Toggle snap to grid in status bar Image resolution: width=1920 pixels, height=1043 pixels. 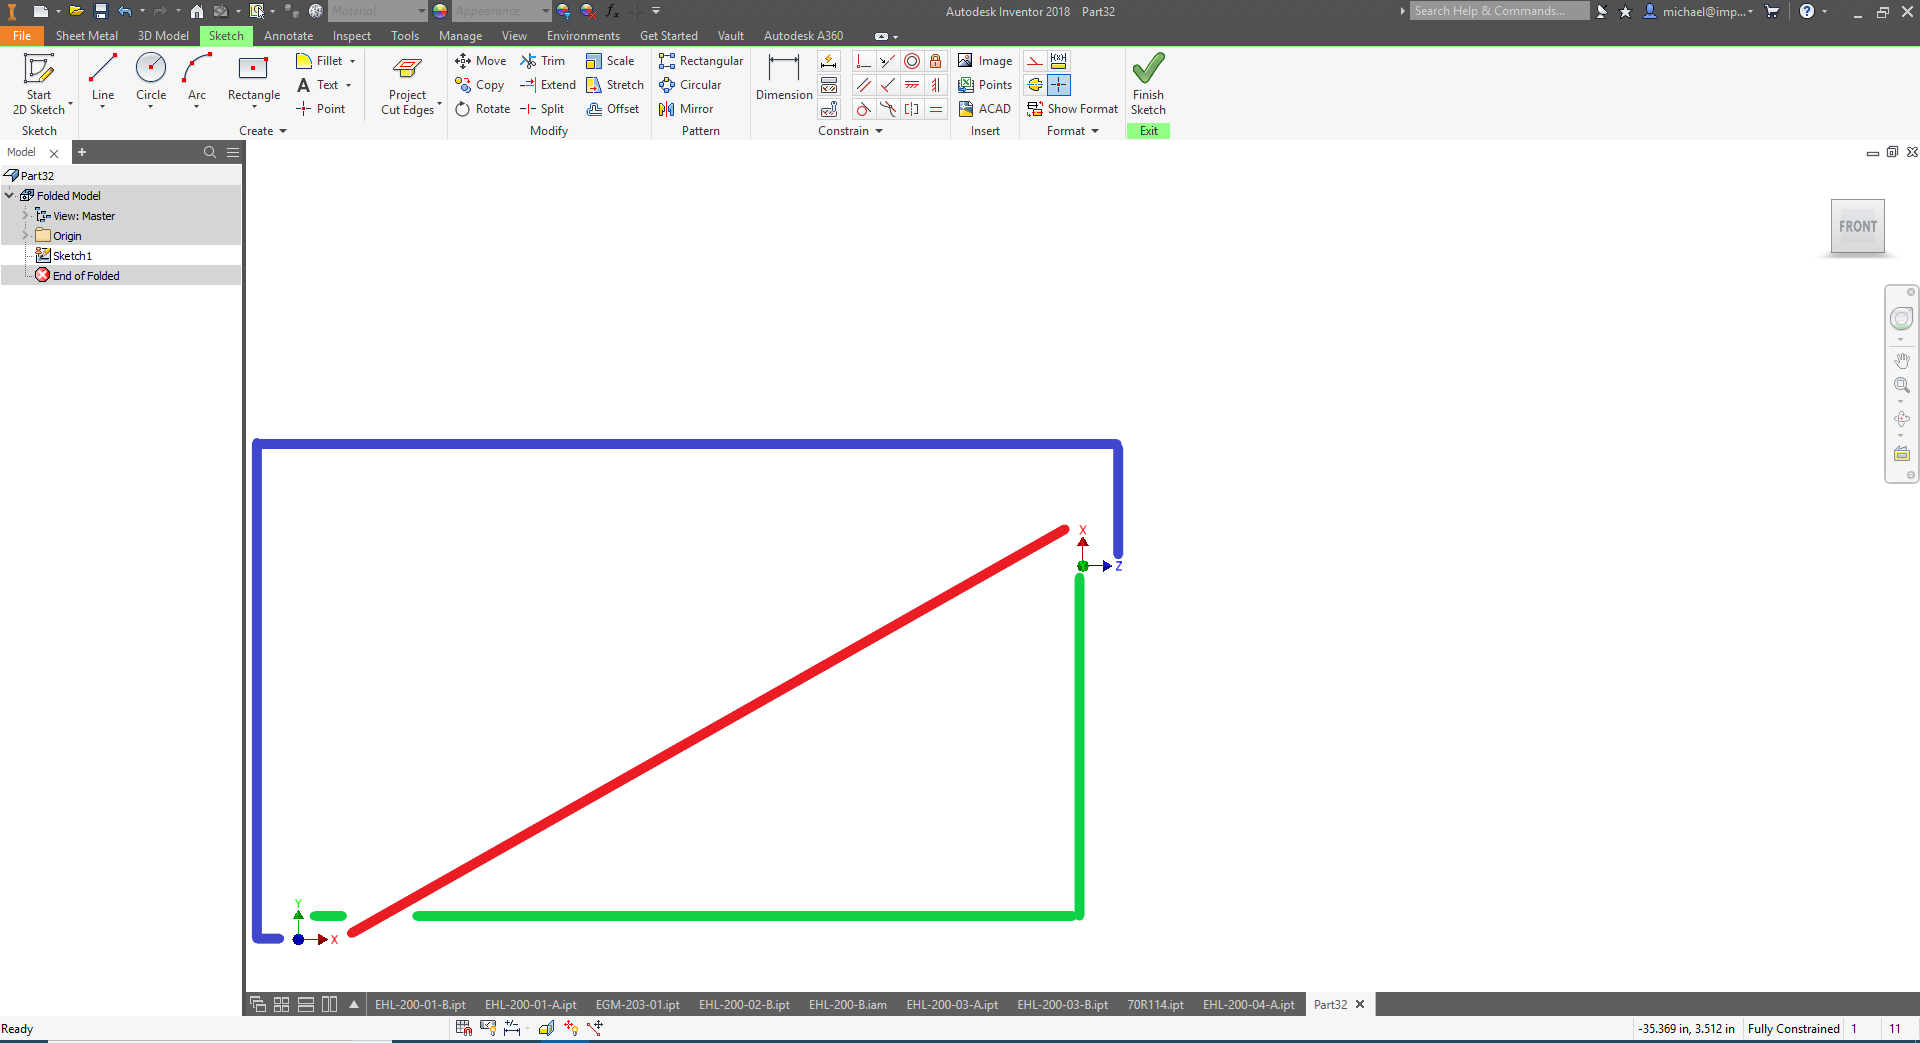(463, 1028)
